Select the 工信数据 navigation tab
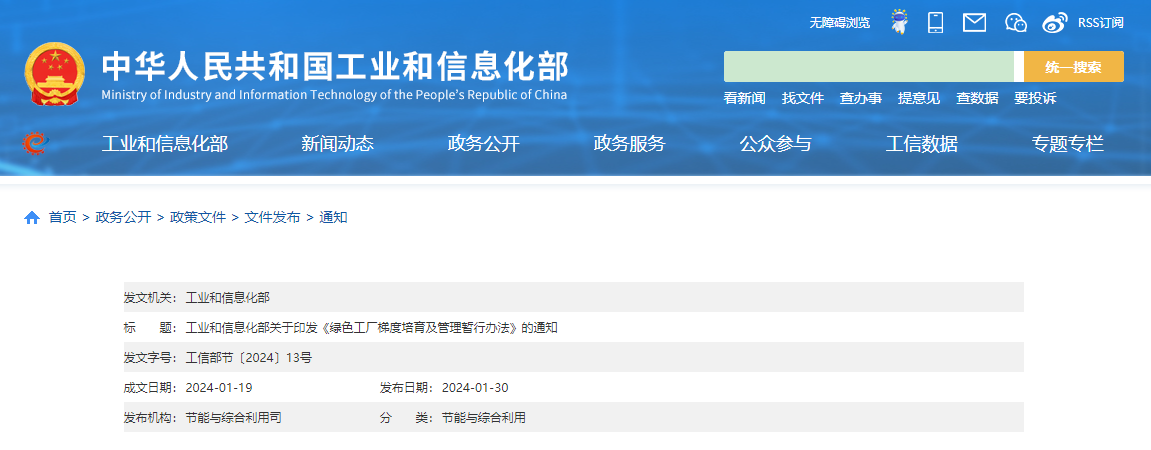The width and height of the screenshot is (1151, 450). 921,144
